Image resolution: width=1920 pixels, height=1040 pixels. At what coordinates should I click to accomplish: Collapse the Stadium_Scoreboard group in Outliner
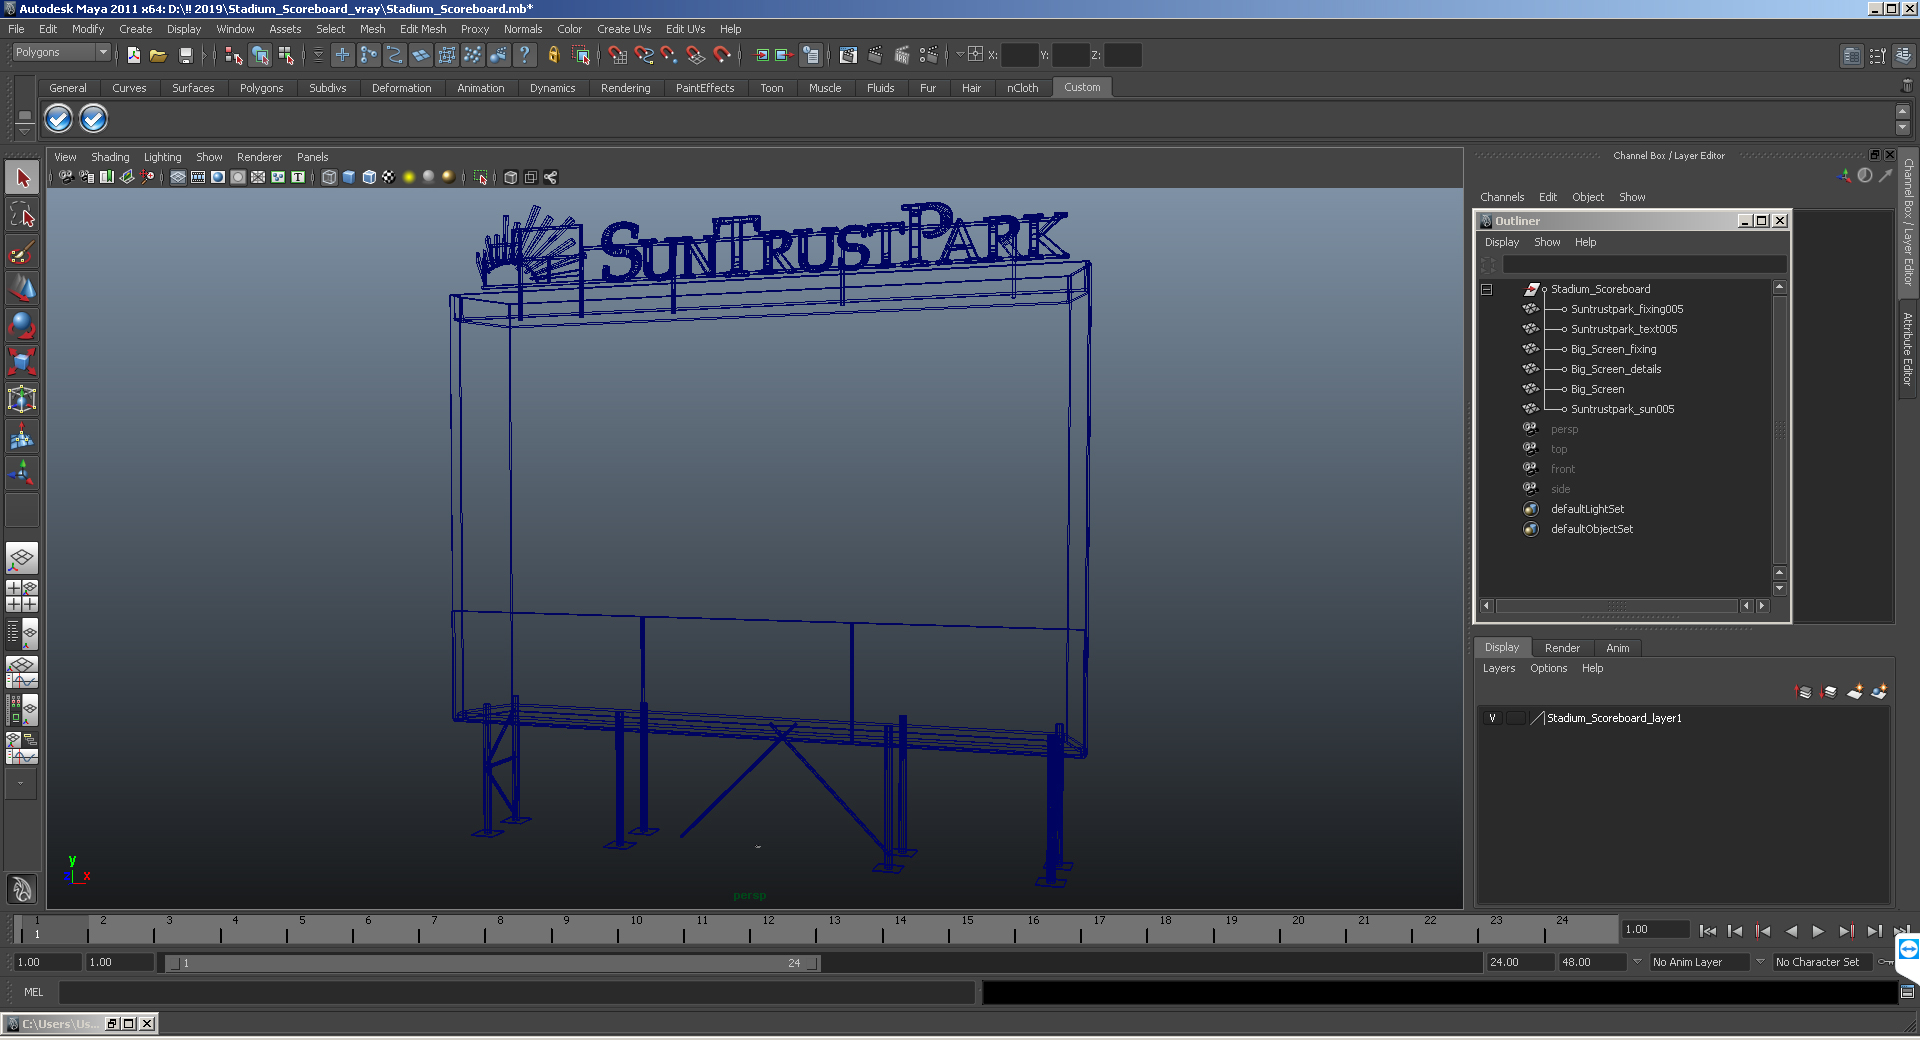click(x=1487, y=289)
